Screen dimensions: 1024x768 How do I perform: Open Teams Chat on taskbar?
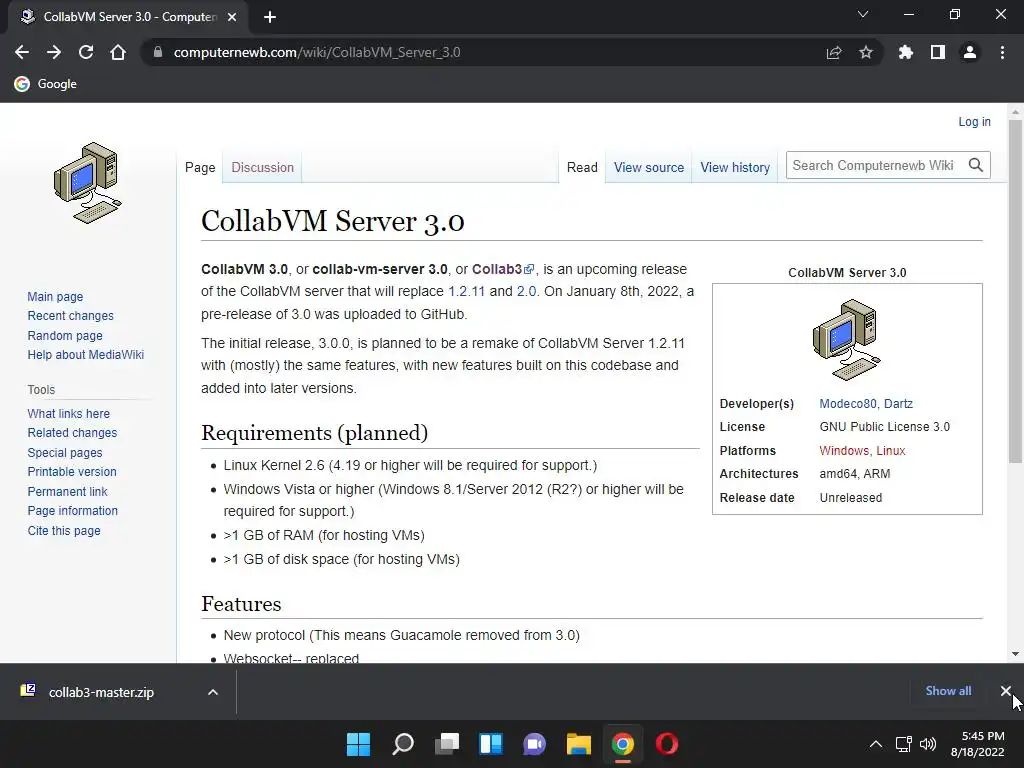(534, 744)
